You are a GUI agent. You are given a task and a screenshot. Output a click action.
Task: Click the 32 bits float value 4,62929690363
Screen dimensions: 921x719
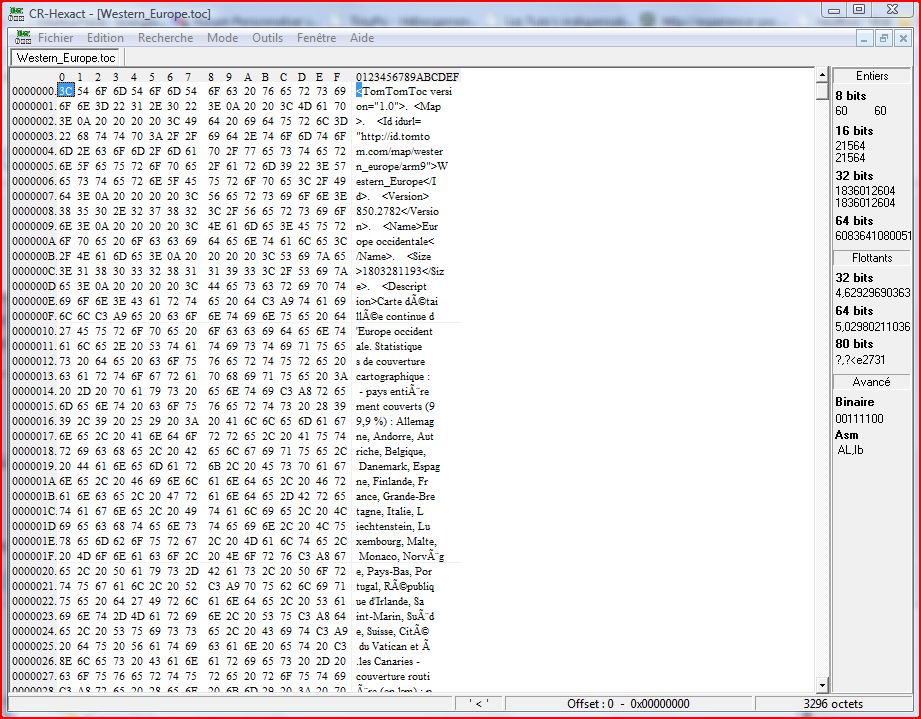pyautogui.click(x=873, y=293)
